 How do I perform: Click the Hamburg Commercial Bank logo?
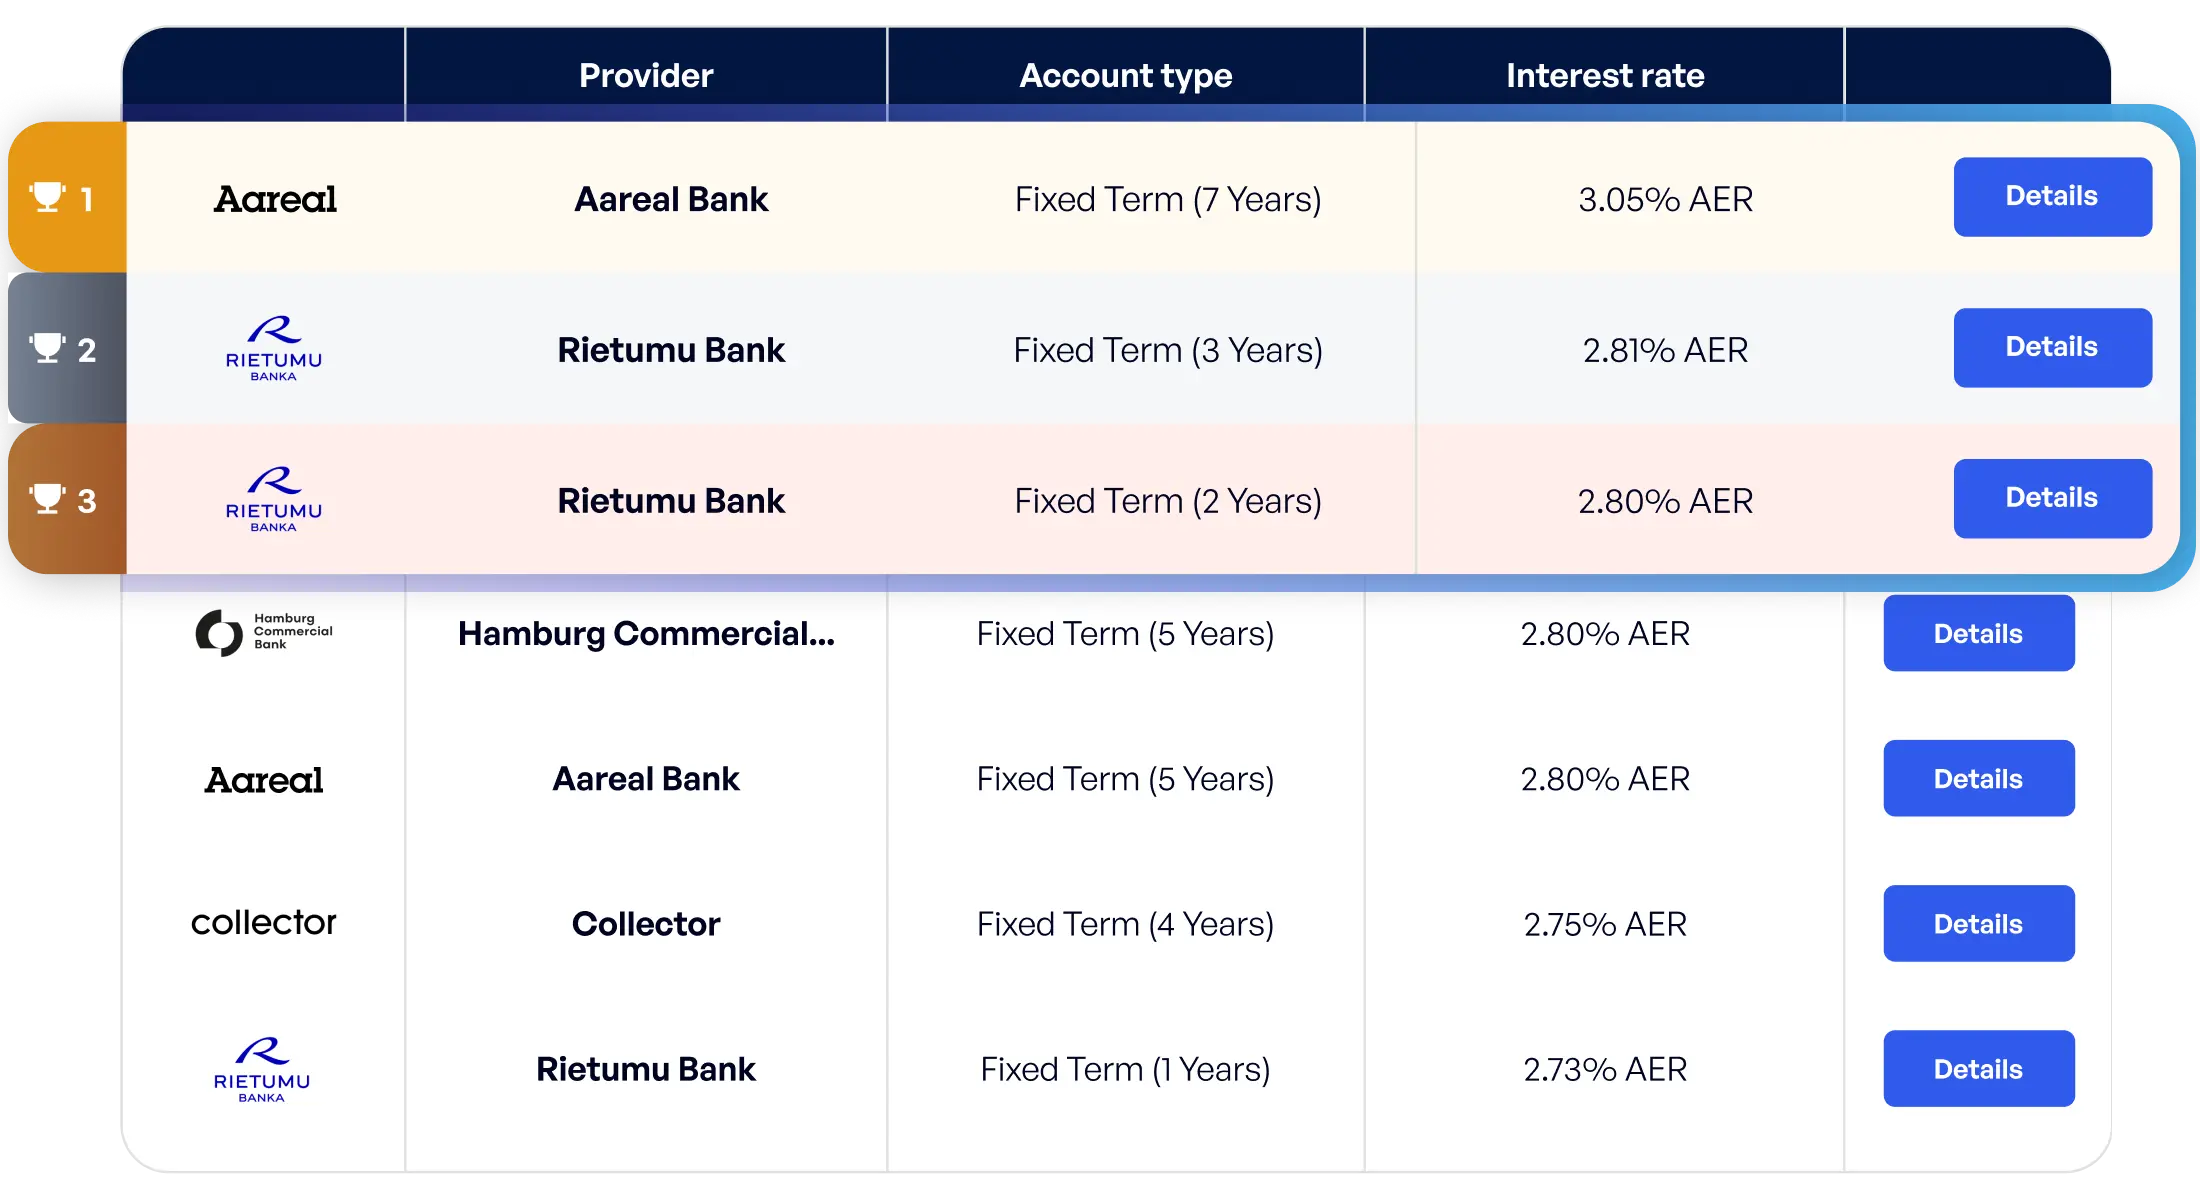pyautogui.click(x=264, y=632)
